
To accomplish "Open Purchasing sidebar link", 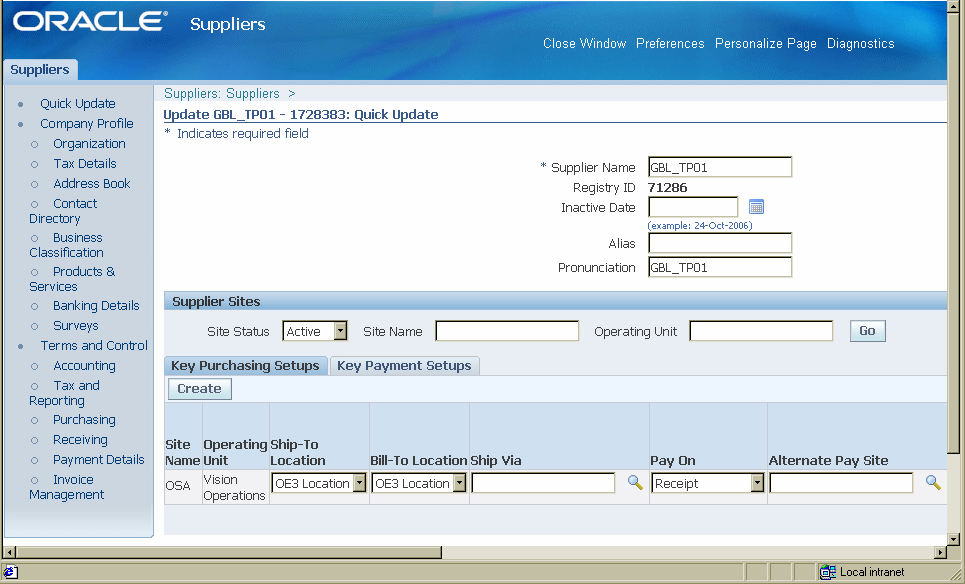I will [84, 420].
